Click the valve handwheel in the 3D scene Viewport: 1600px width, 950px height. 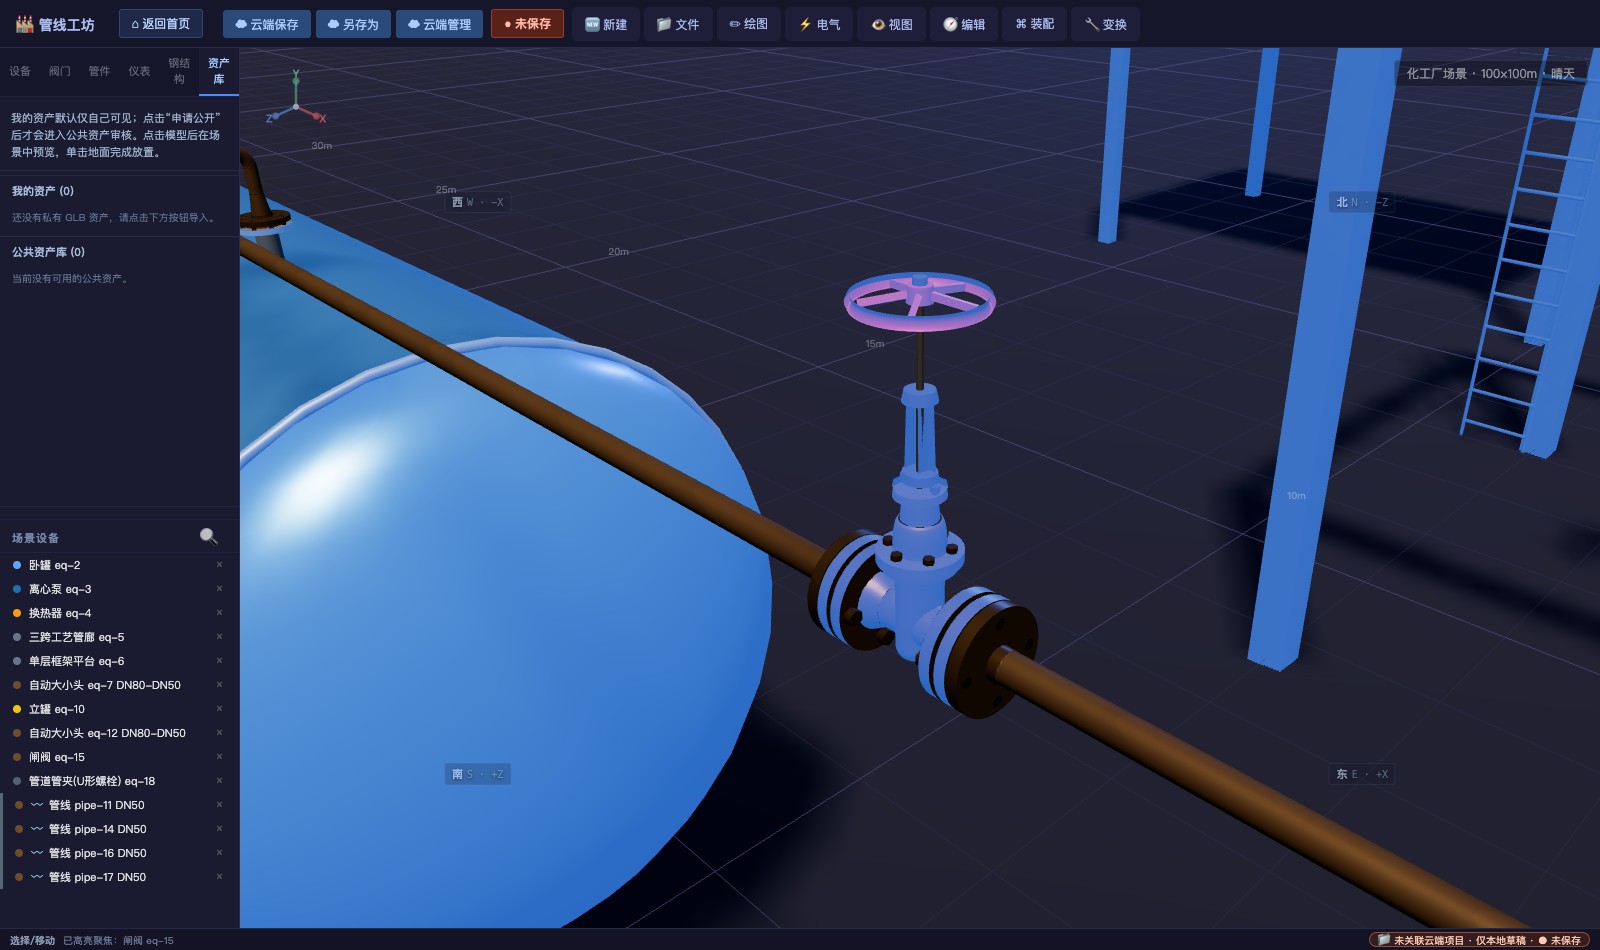(x=919, y=300)
